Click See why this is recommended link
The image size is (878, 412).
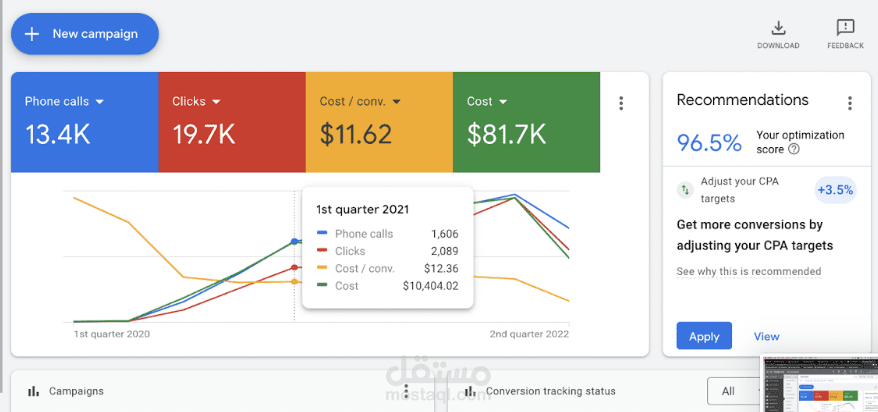749,271
